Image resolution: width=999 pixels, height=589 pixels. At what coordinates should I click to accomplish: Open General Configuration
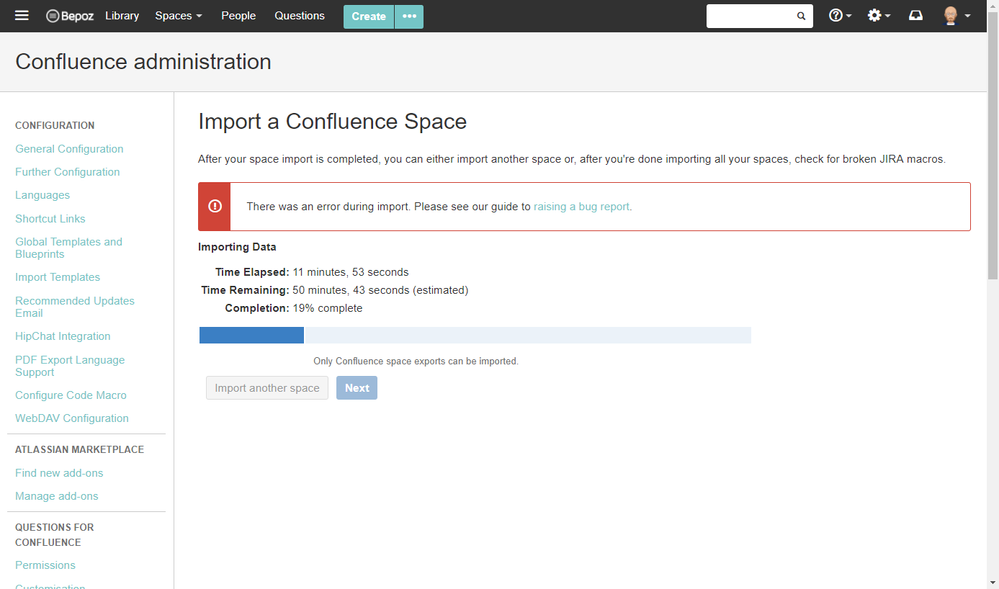coord(69,149)
